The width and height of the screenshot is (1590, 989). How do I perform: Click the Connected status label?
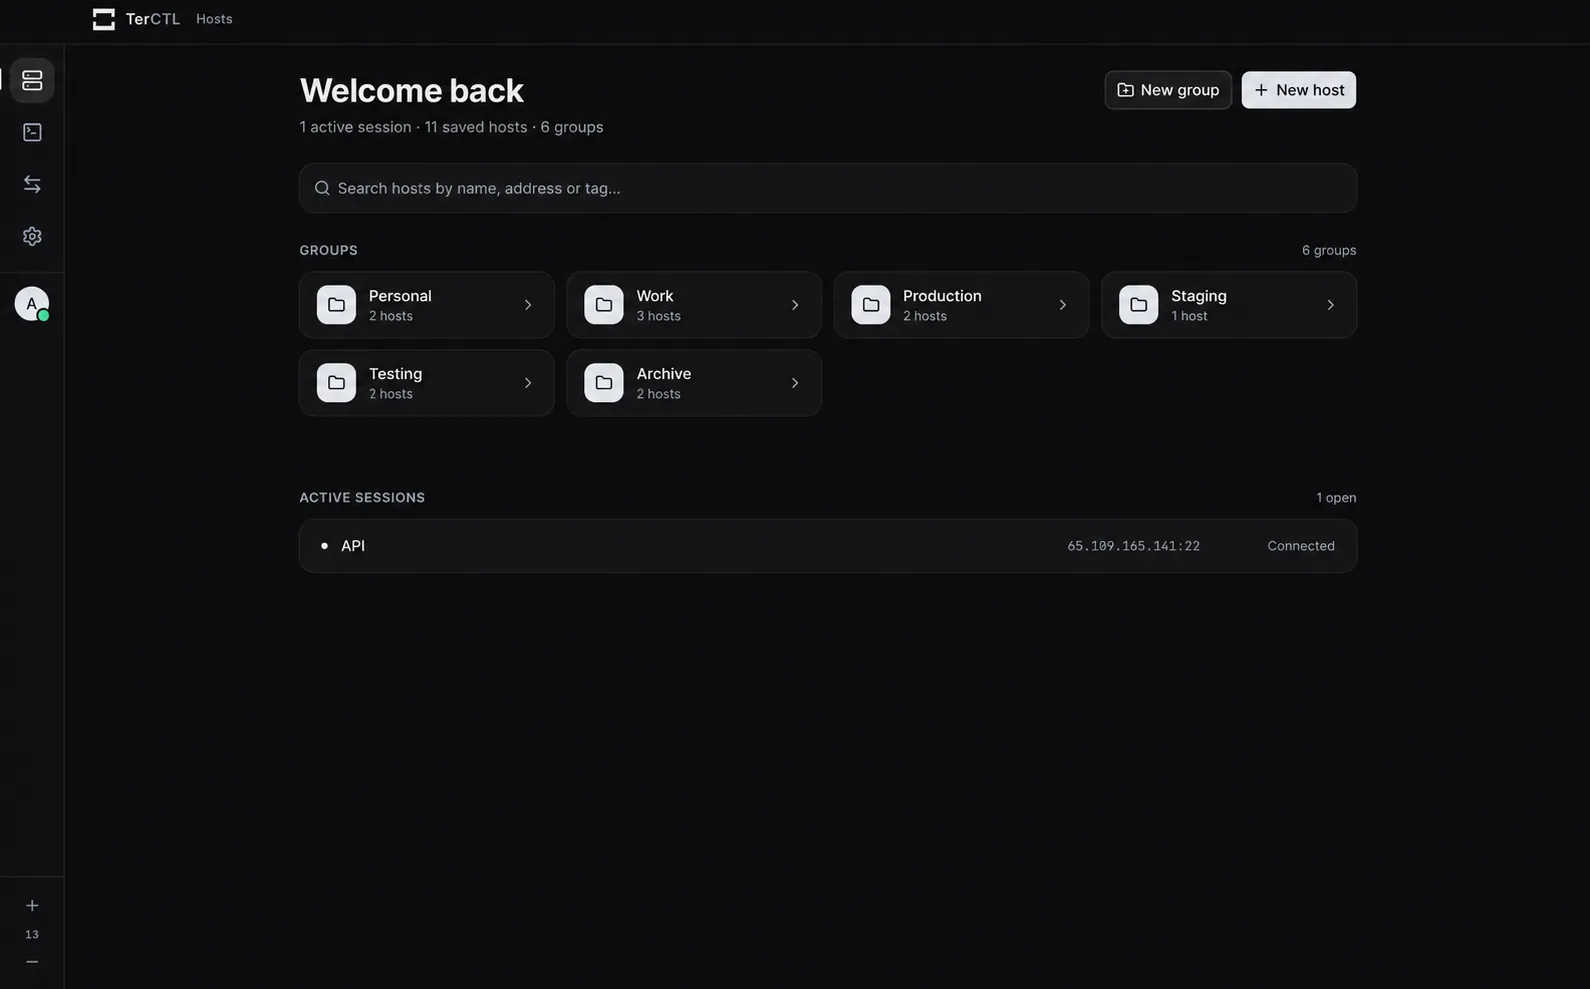point(1301,546)
